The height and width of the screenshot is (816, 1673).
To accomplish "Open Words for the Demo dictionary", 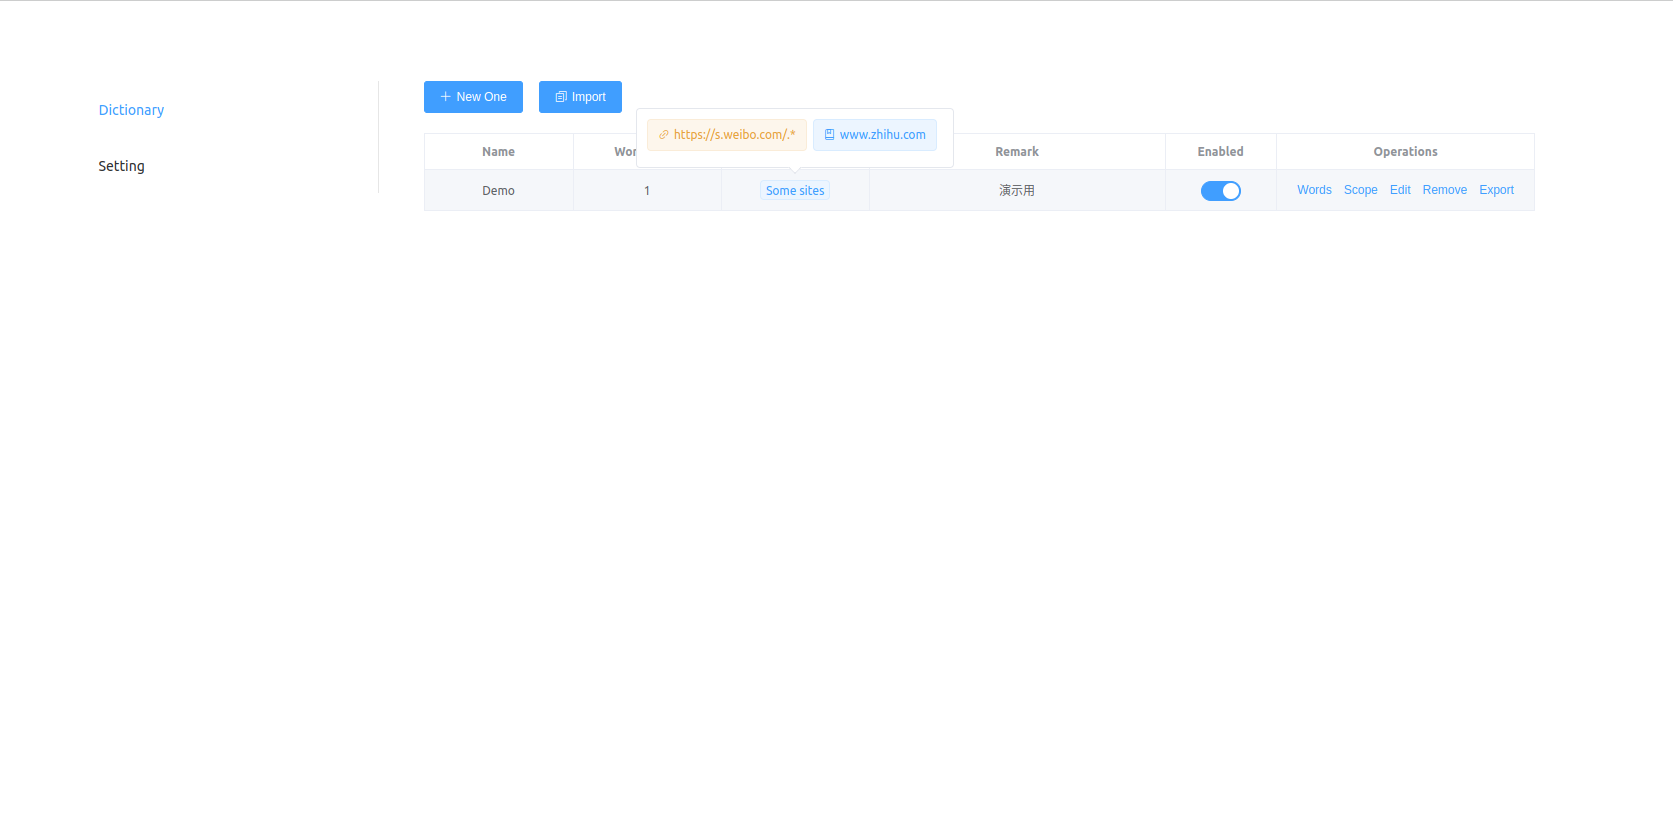I will click(x=1314, y=190).
